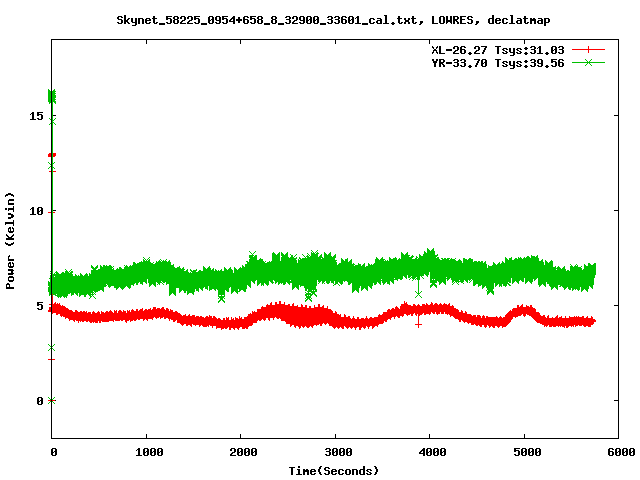The height and width of the screenshot is (480, 640).
Task: Select the XL-26.27 Tsys:31.03 legend label
Action: [x=498, y=50]
